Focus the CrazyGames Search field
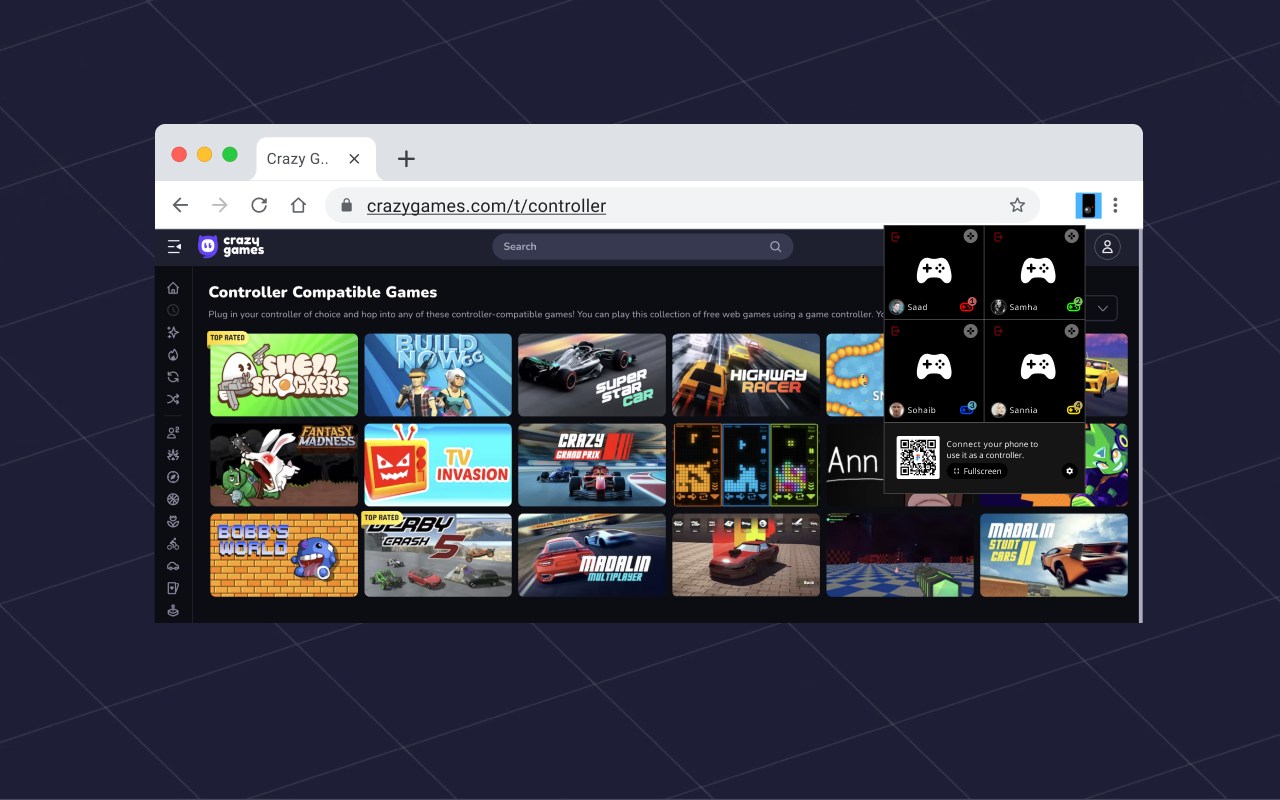This screenshot has width=1280, height=800. (x=642, y=246)
